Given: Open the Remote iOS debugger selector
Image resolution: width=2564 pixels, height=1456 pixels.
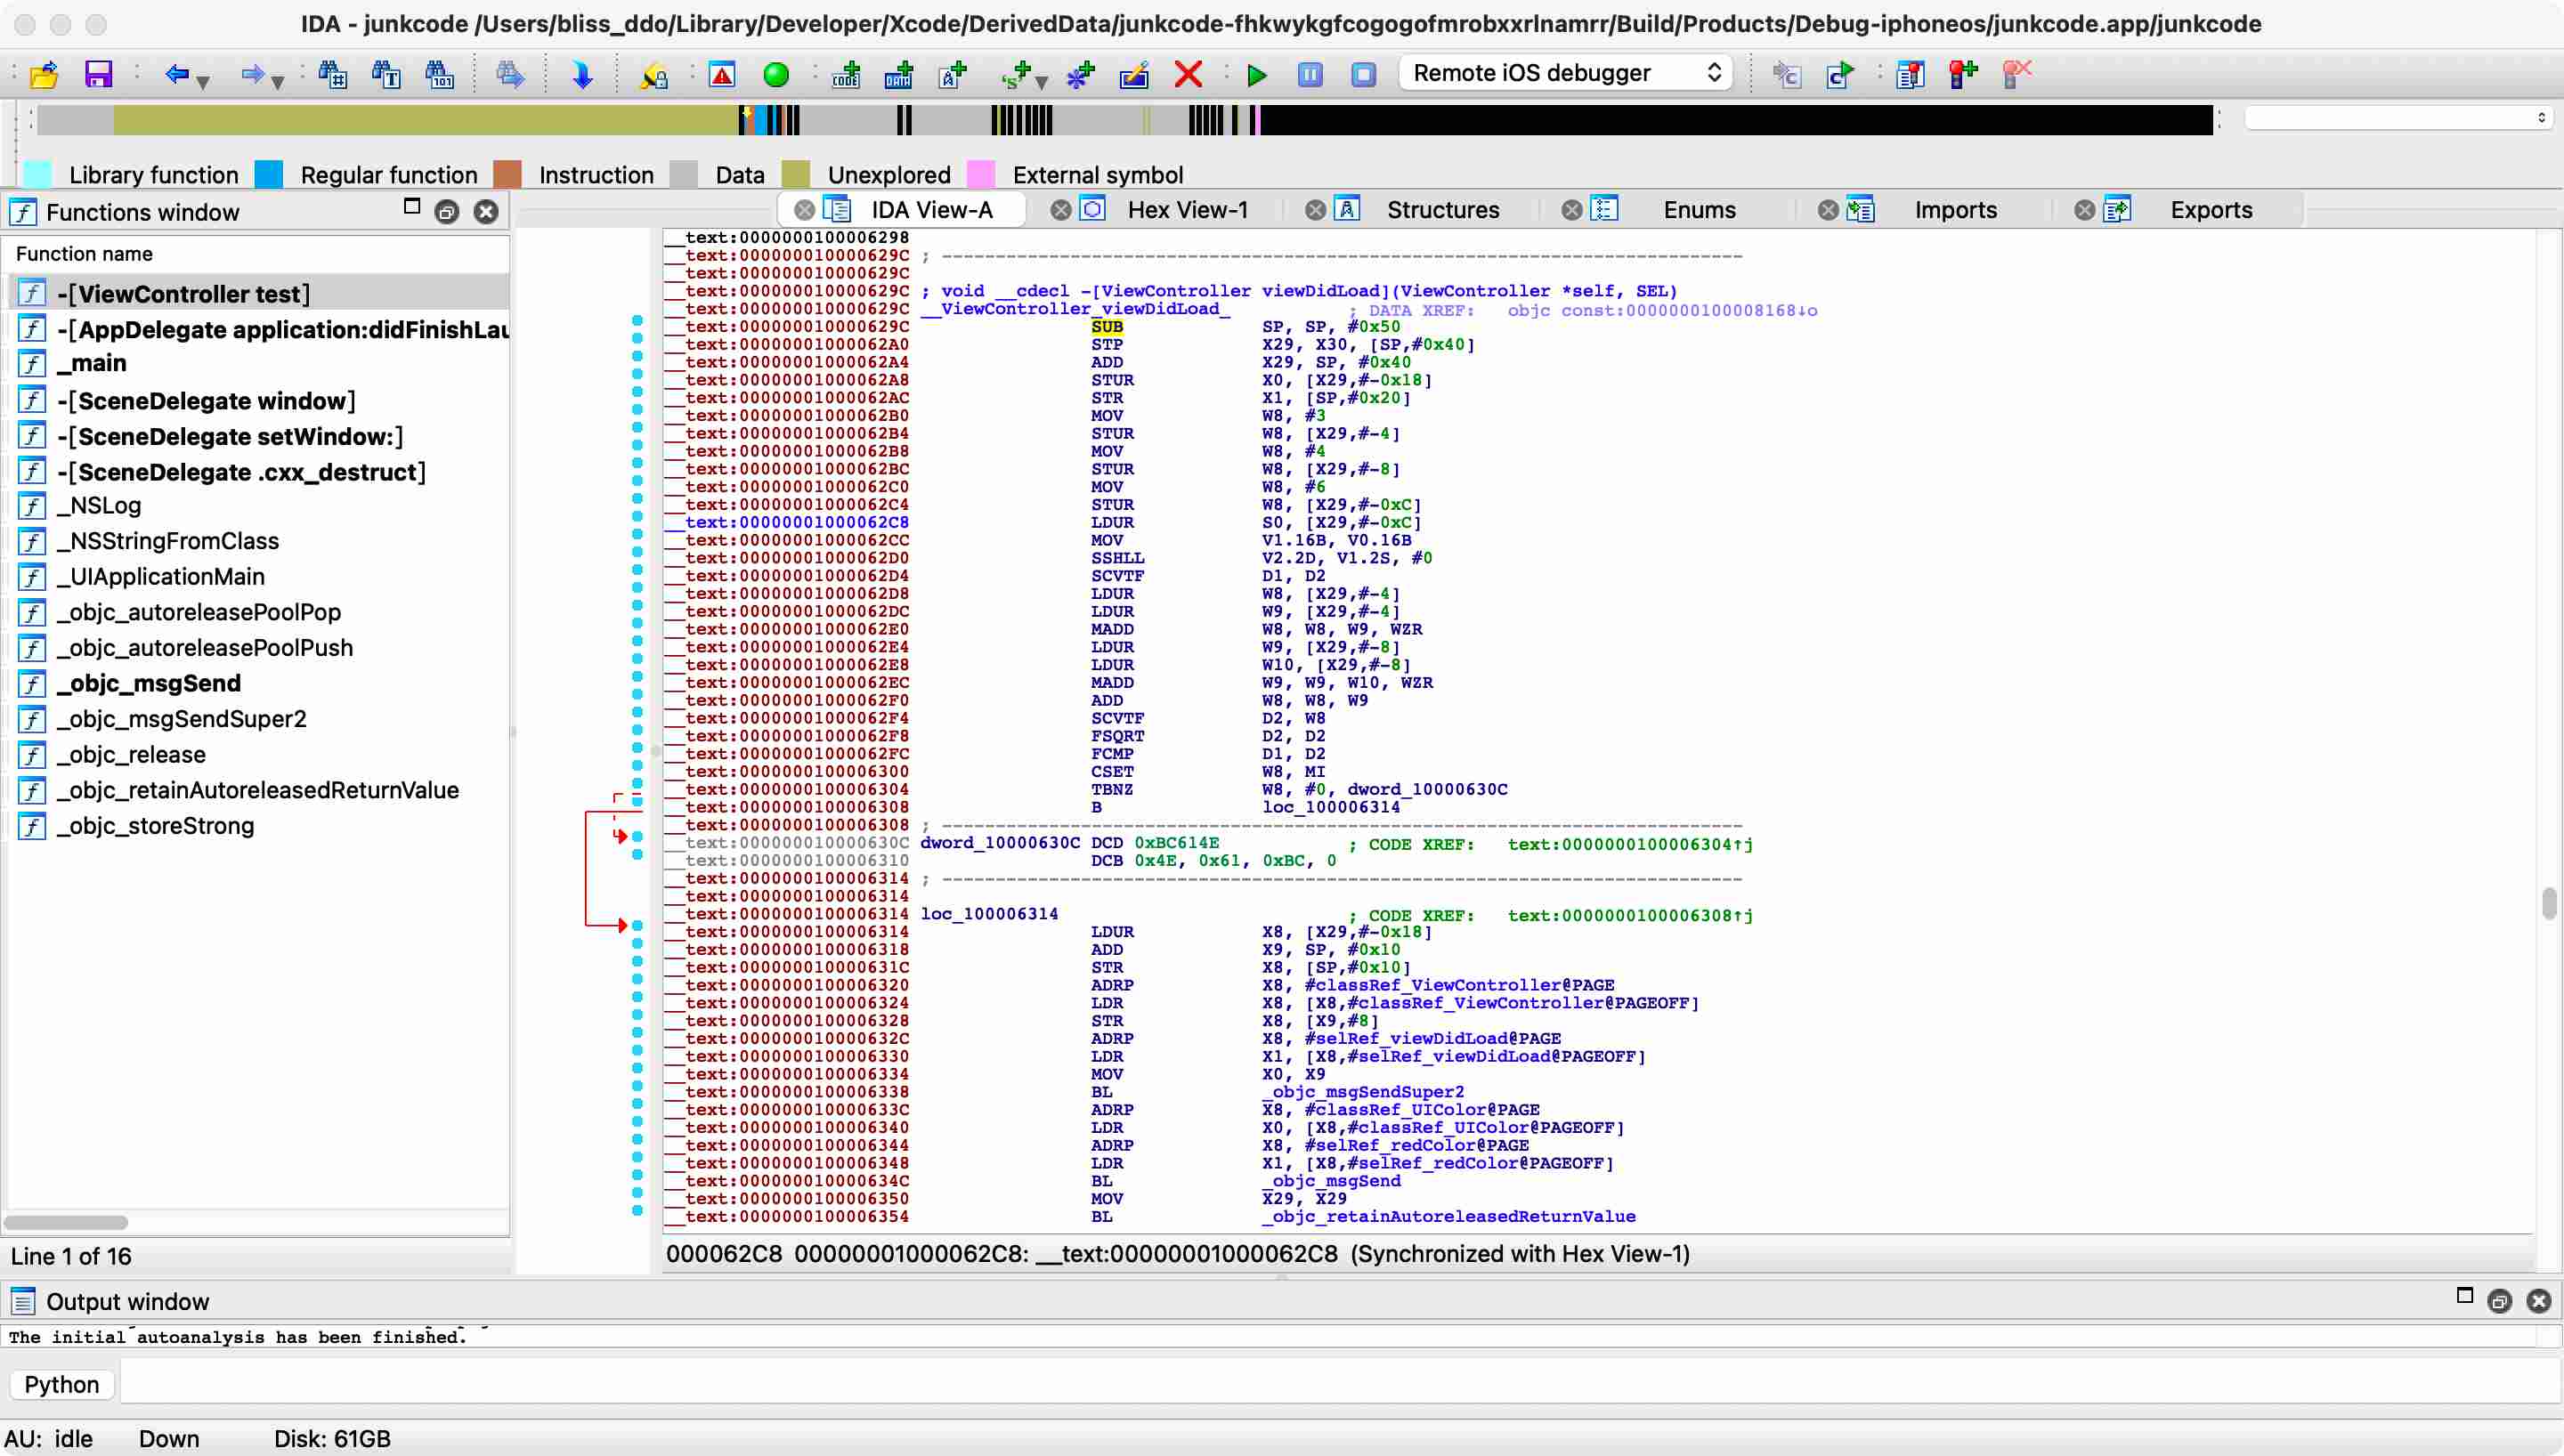Looking at the screenshot, I should (x=1565, y=73).
